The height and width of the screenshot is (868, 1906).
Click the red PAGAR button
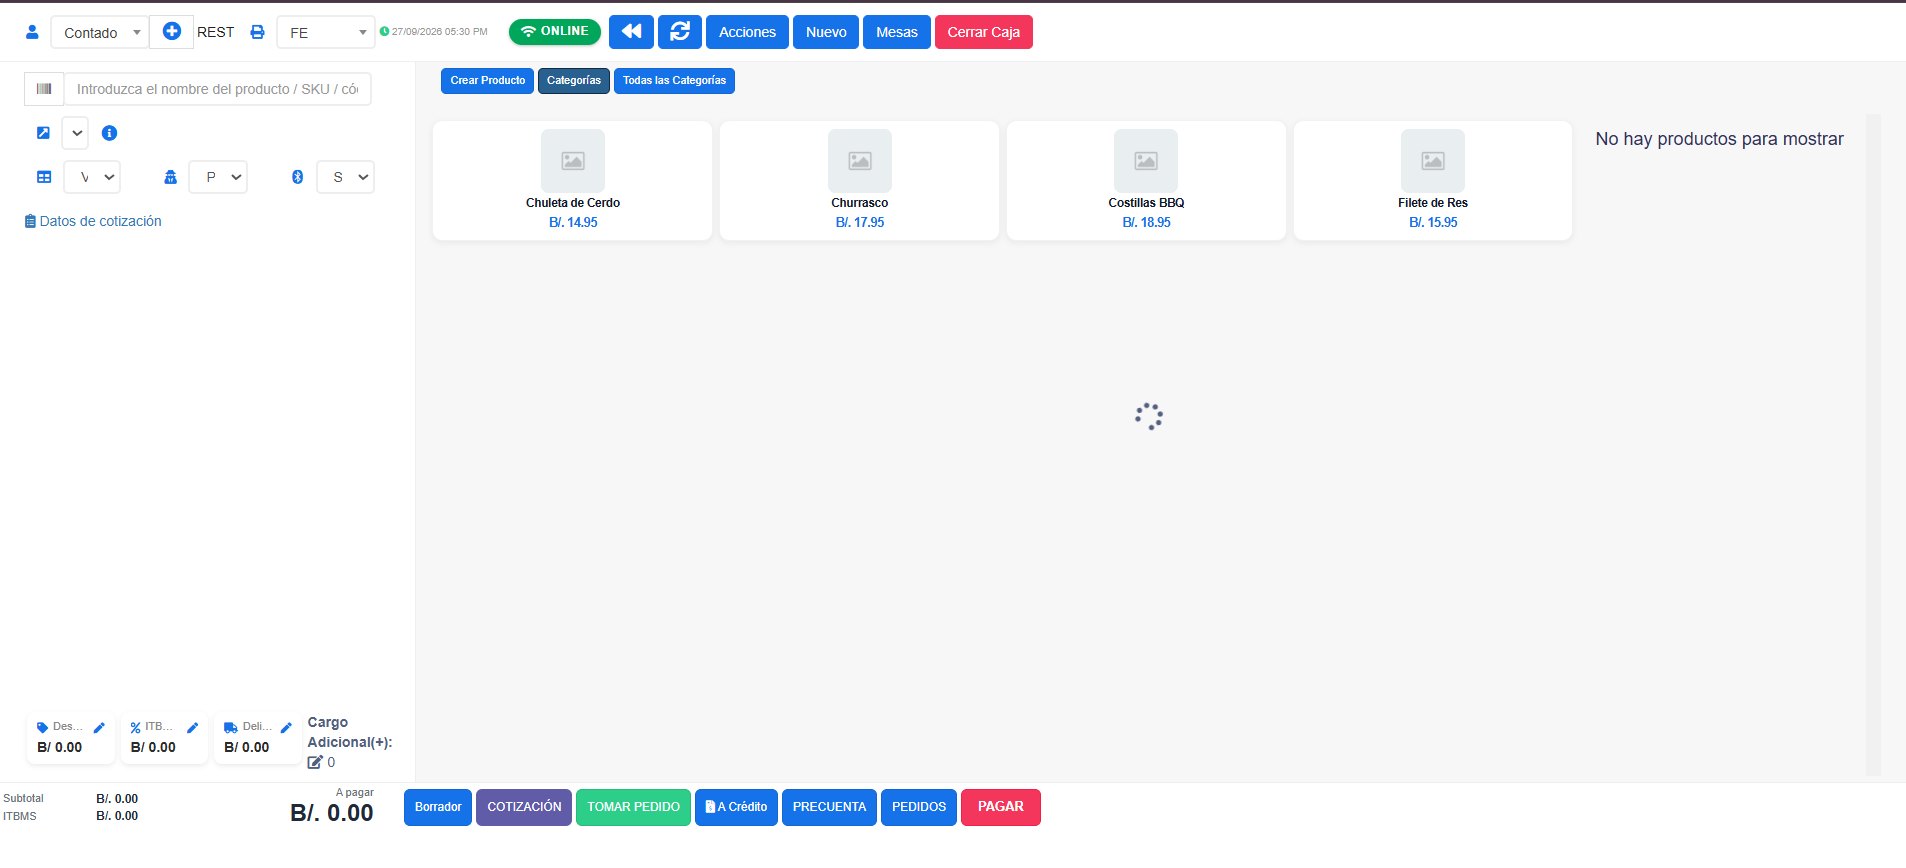[x=1001, y=808]
